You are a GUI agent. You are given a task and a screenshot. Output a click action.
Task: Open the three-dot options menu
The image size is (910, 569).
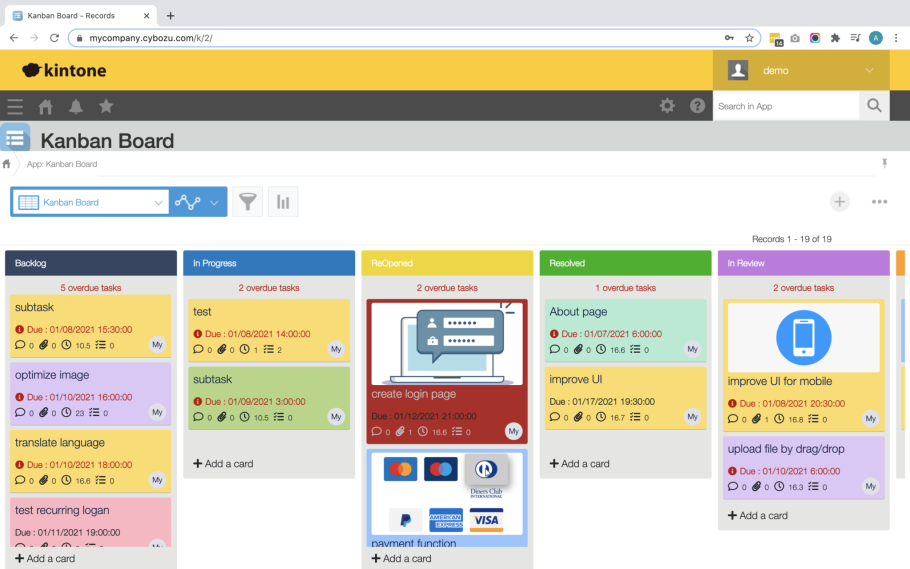(879, 202)
